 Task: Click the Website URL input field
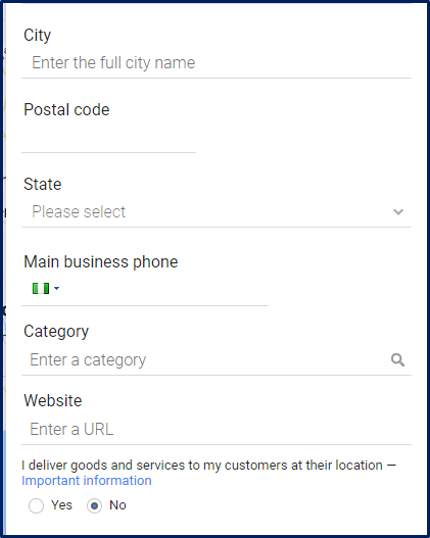(217, 430)
